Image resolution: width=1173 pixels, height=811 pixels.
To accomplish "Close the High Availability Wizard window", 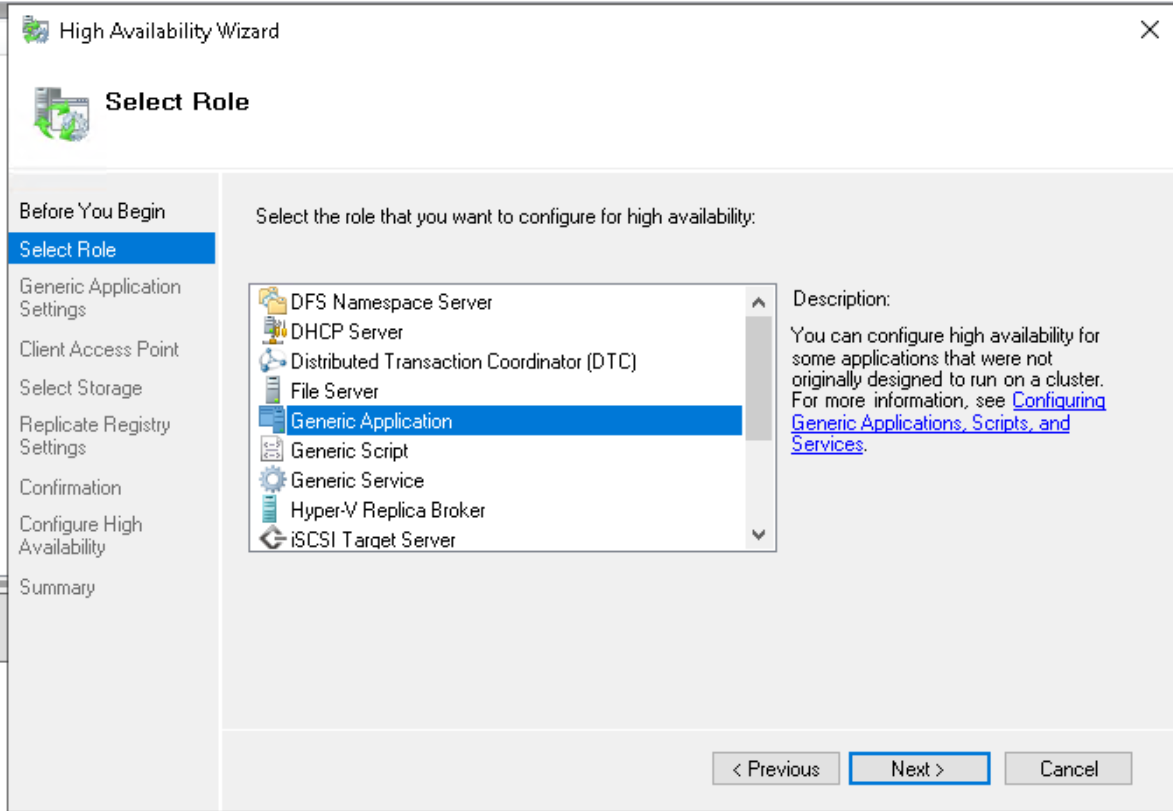I will (1150, 30).
